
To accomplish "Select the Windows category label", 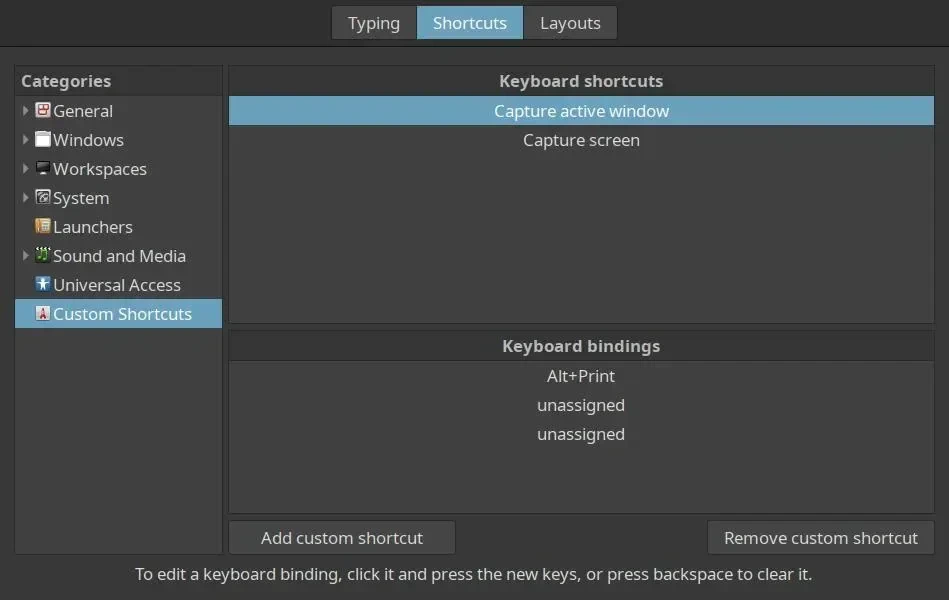I will tap(88, 140).
